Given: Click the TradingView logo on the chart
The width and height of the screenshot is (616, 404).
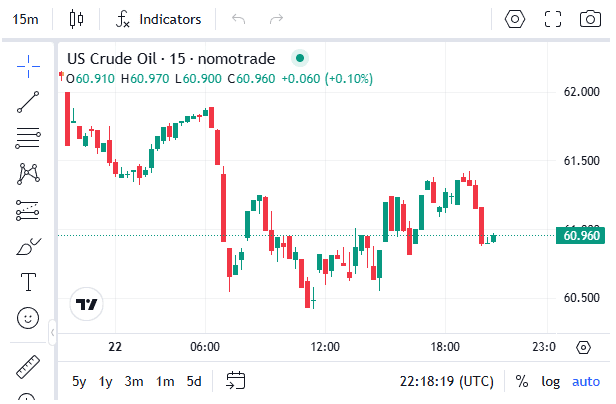Looking at the screenshot, I should pos(86,304).
